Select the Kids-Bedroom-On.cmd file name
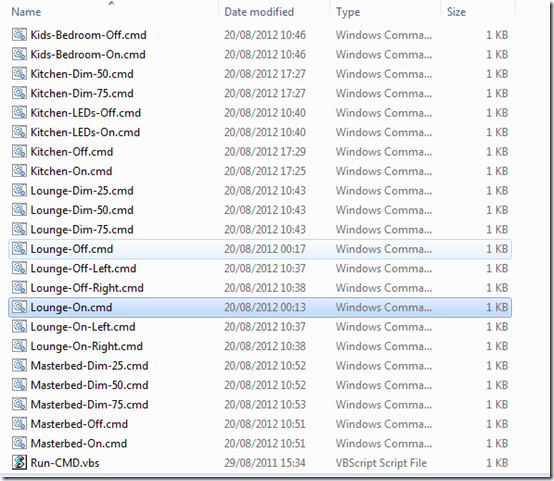The height and width of the screenshot is (481, 554). 88,54
